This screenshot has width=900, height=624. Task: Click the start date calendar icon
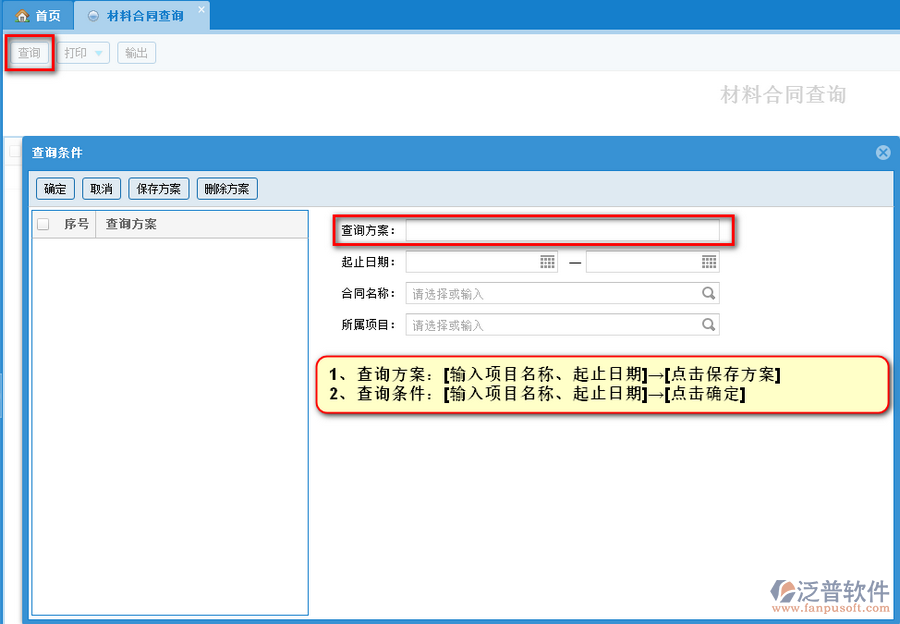pos(547,262)
